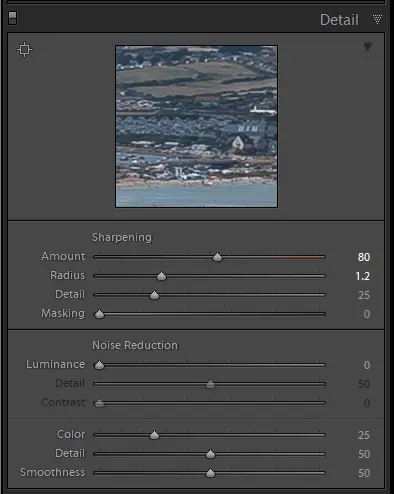Click the Amount label
Image resolution: width=394 pixels, height=494 pixels.
coord(63,256)
